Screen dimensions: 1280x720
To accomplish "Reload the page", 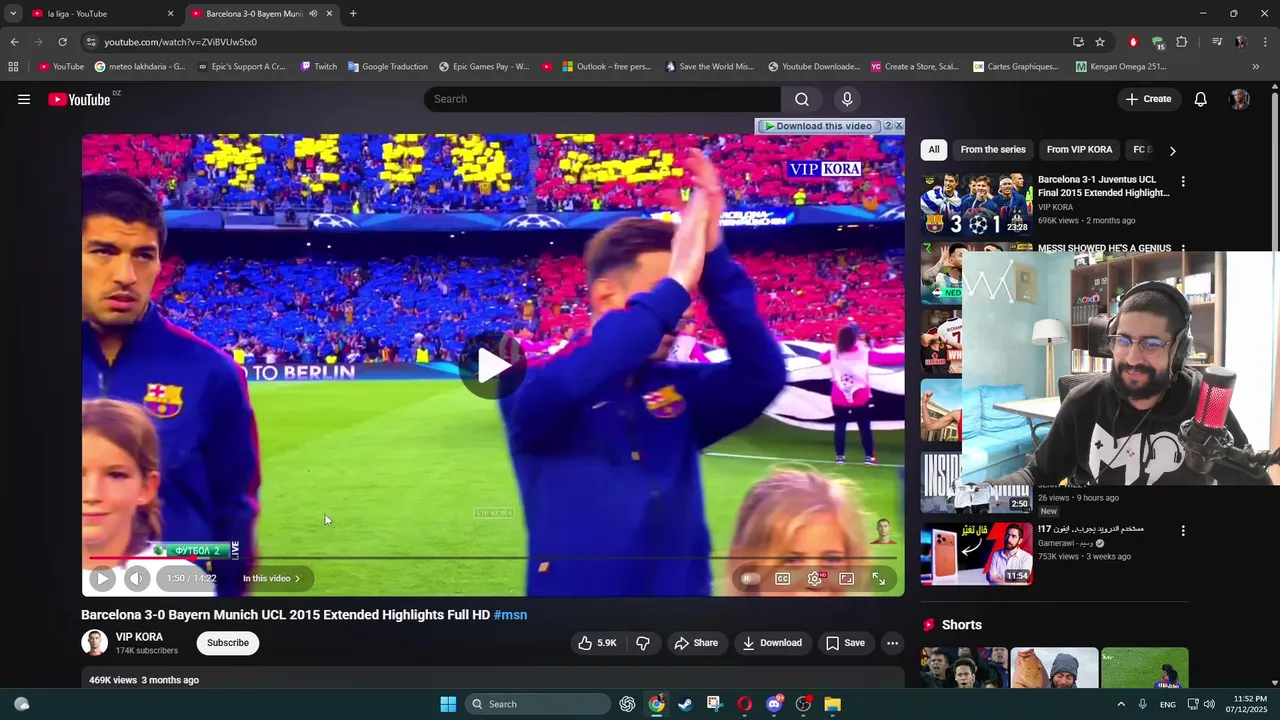I will [62, 42].
